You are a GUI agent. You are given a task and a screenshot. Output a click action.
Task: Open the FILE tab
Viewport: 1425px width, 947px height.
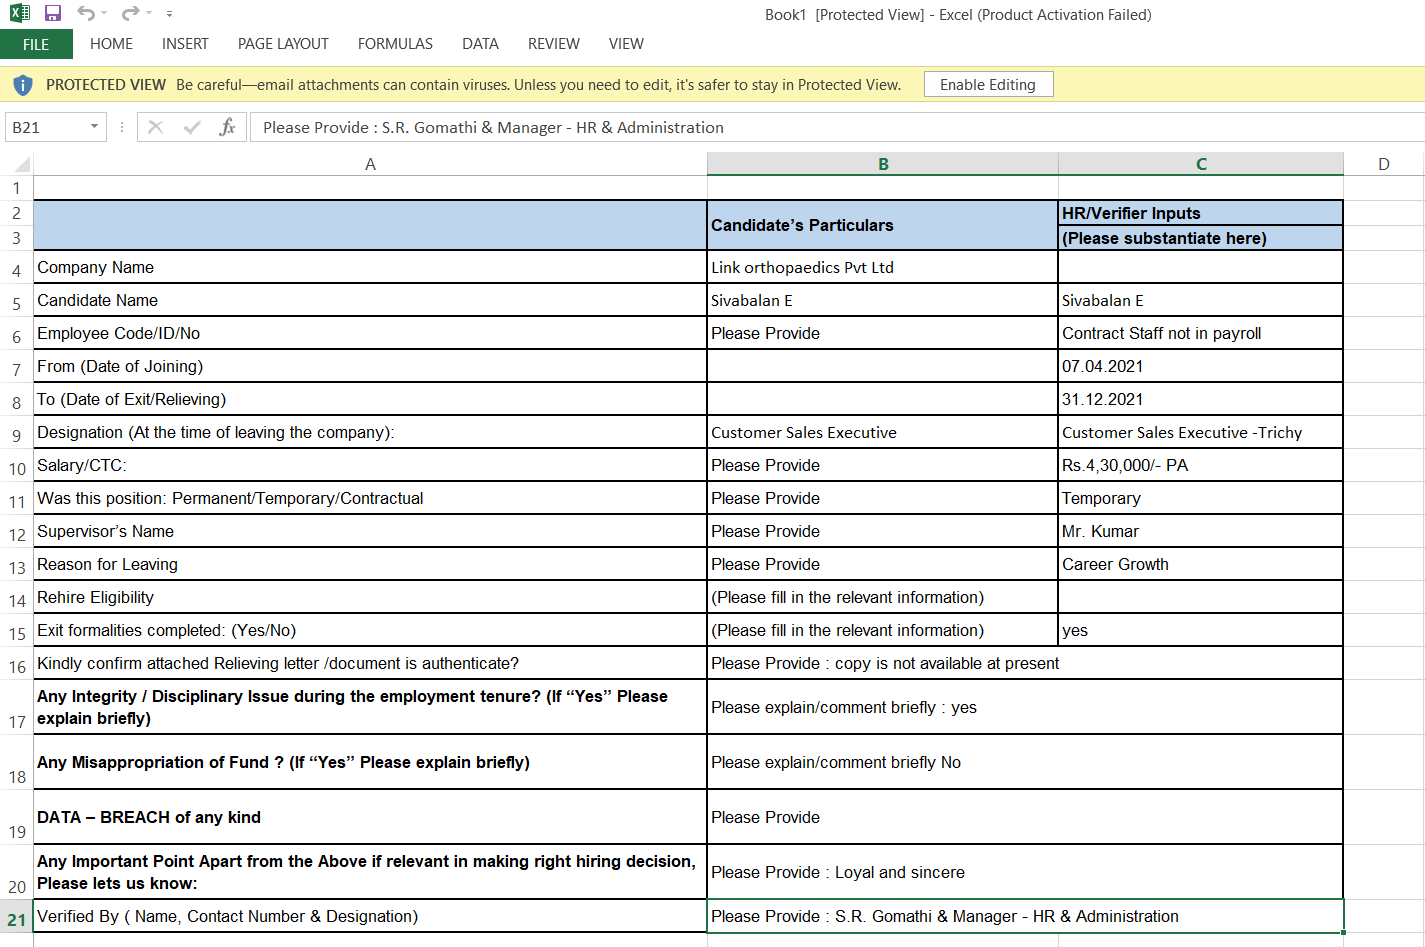click(36, 44)
